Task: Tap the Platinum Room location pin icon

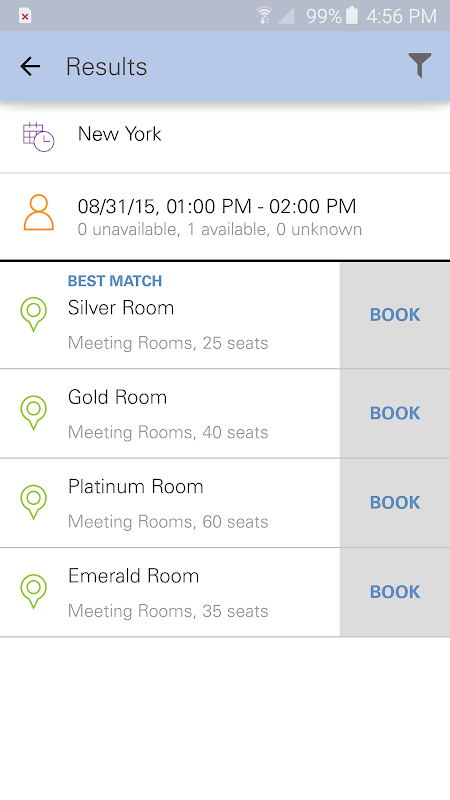Action: [34, 502]
